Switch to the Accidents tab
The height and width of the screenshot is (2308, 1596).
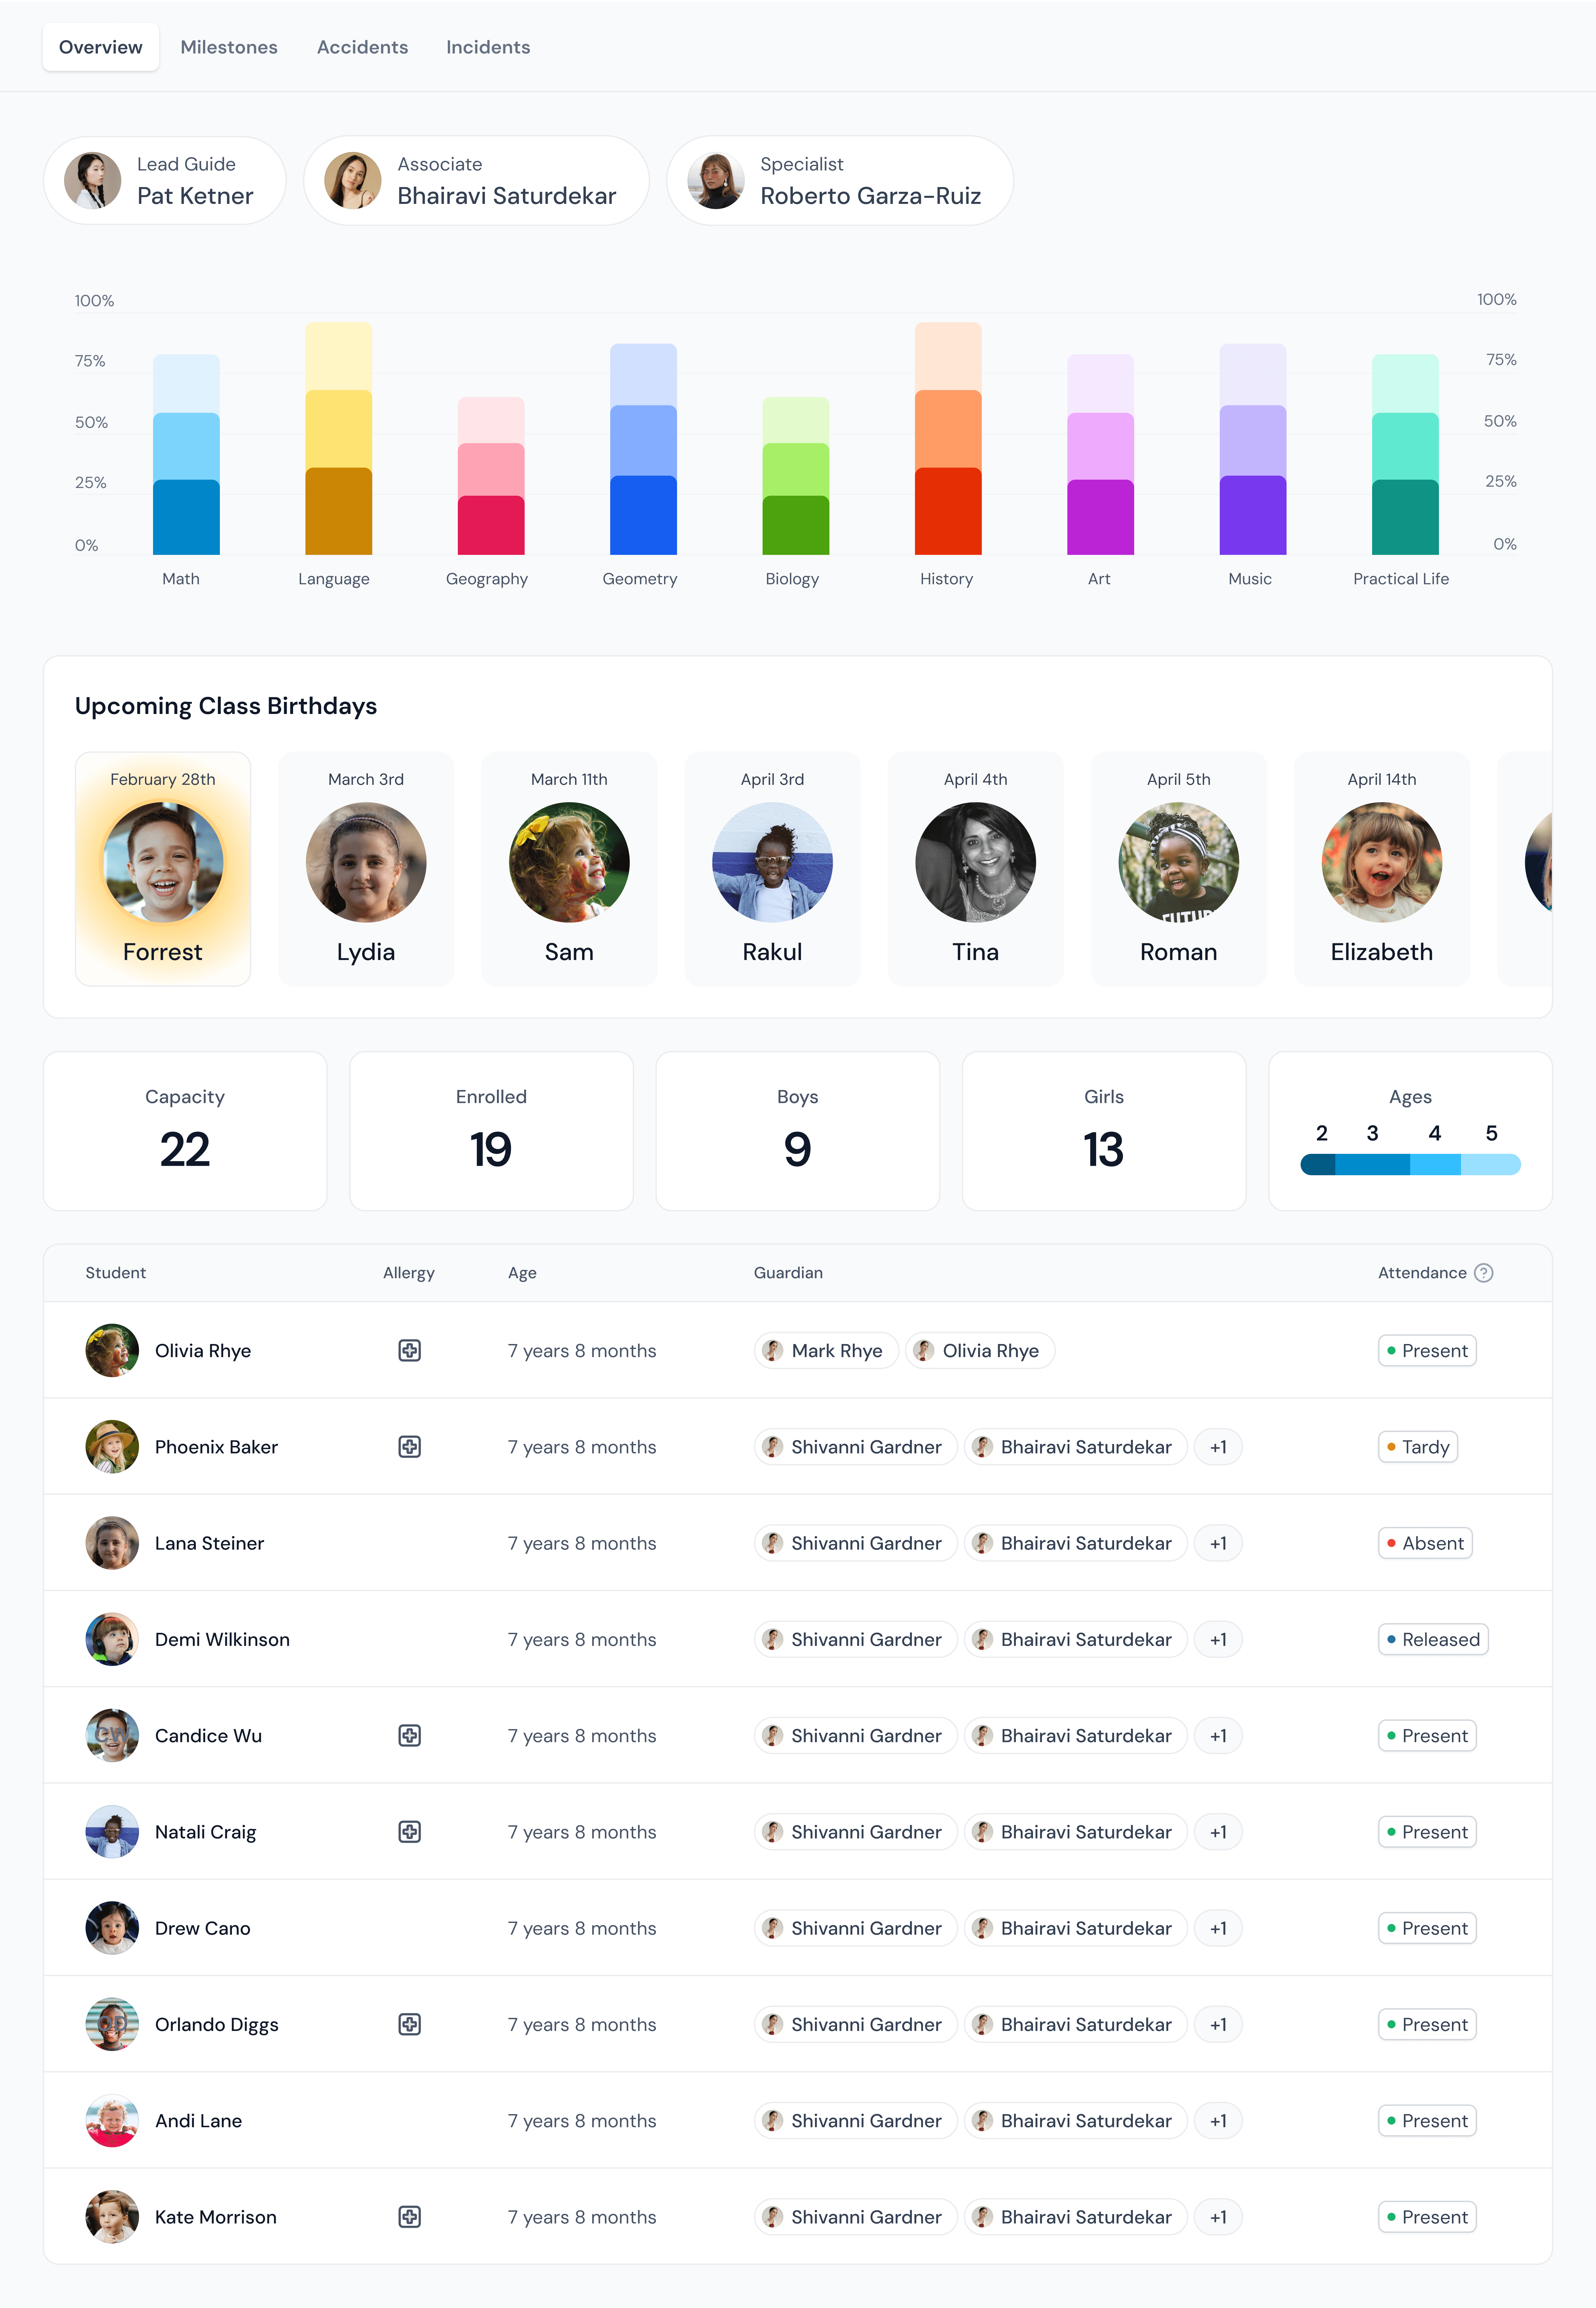click(362, 47)
